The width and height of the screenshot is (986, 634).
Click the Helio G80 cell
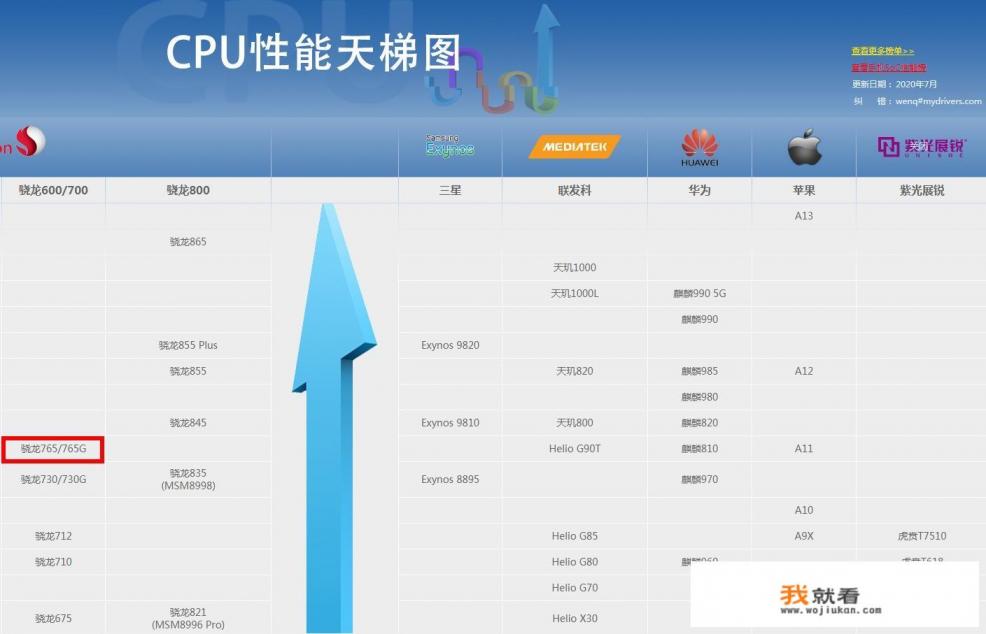[x=574, y=562]
